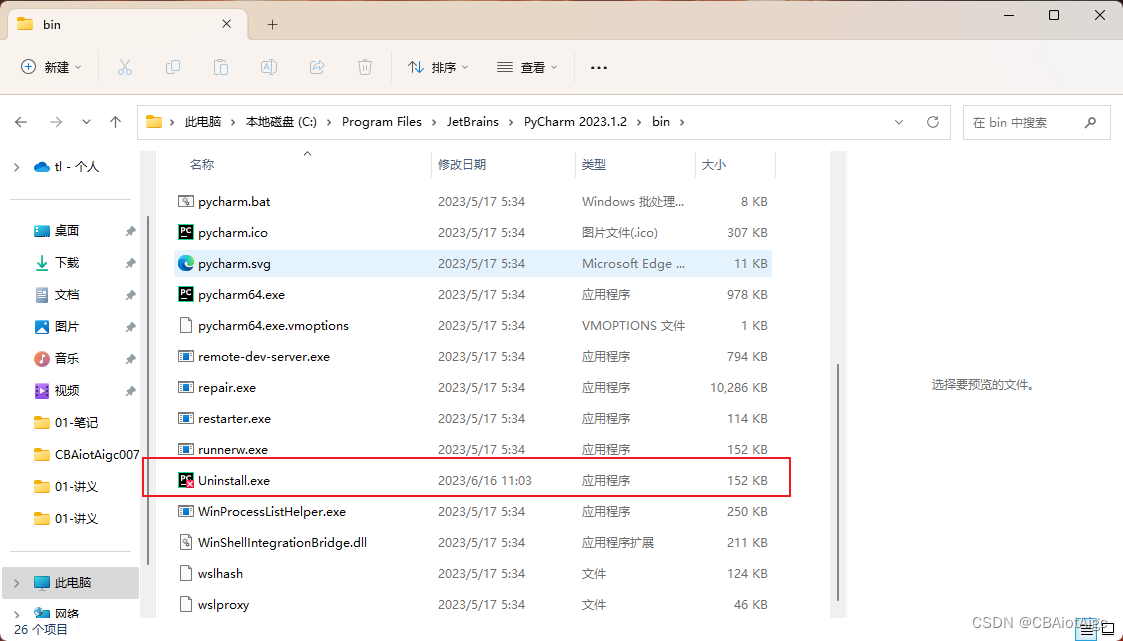This screenshot has width=1123, height=641.
Task: Select pycharm.bat file icon
Action: click(185, 202)
